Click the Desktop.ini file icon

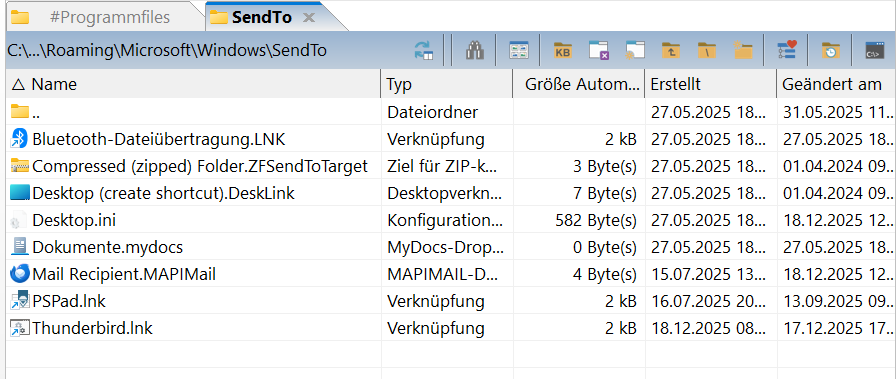point(20,220)
